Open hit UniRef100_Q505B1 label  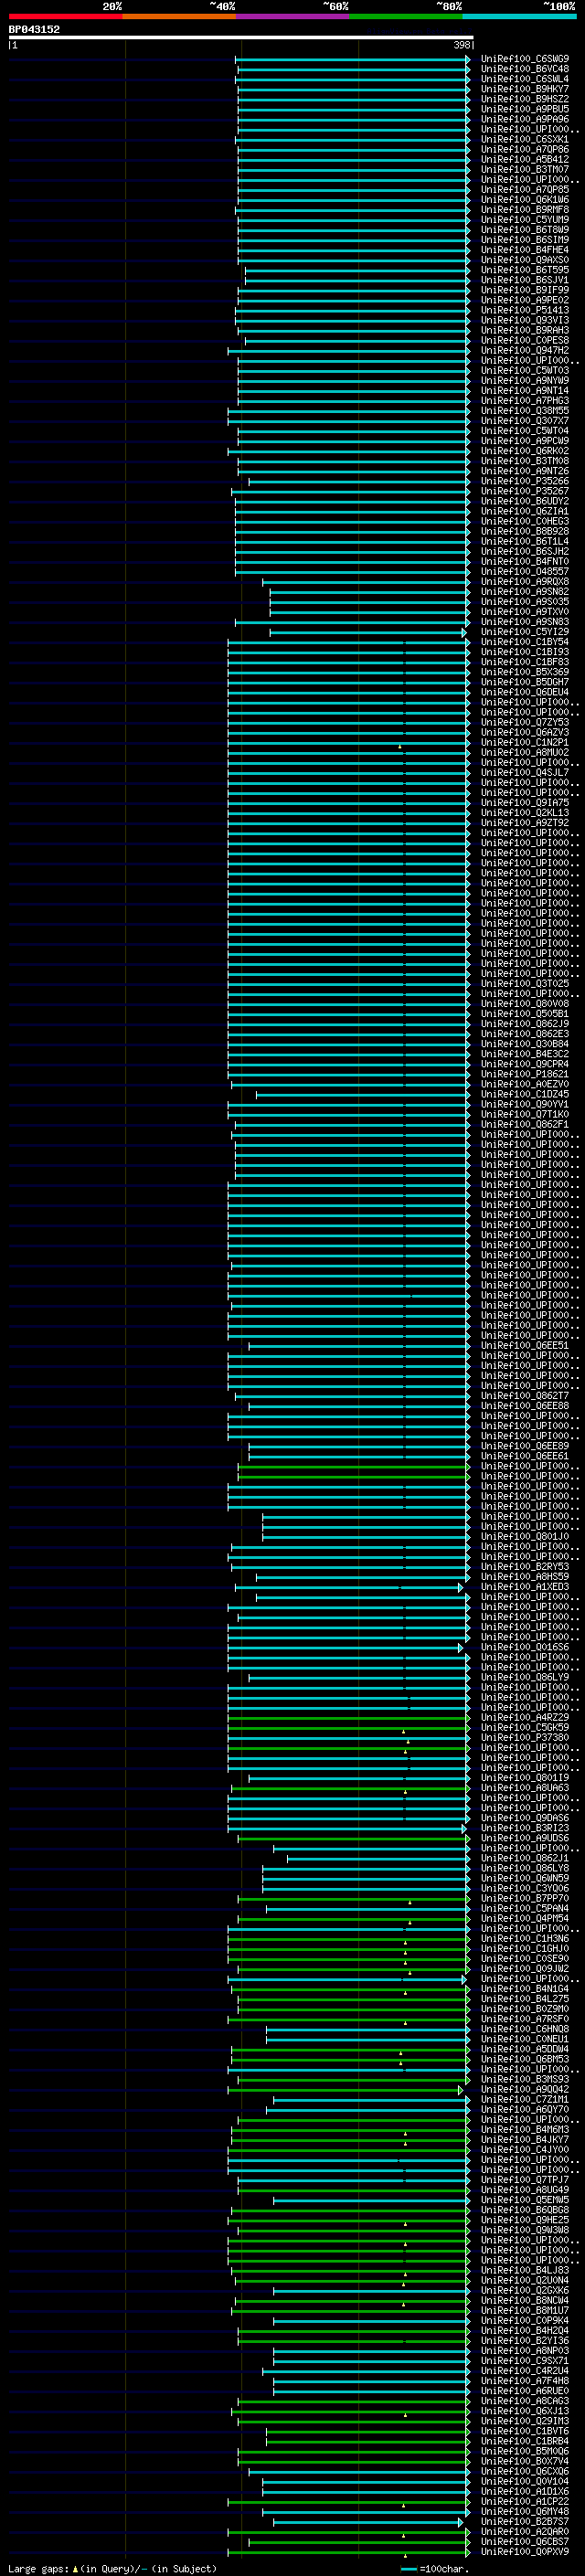(x=525, y=1014)
